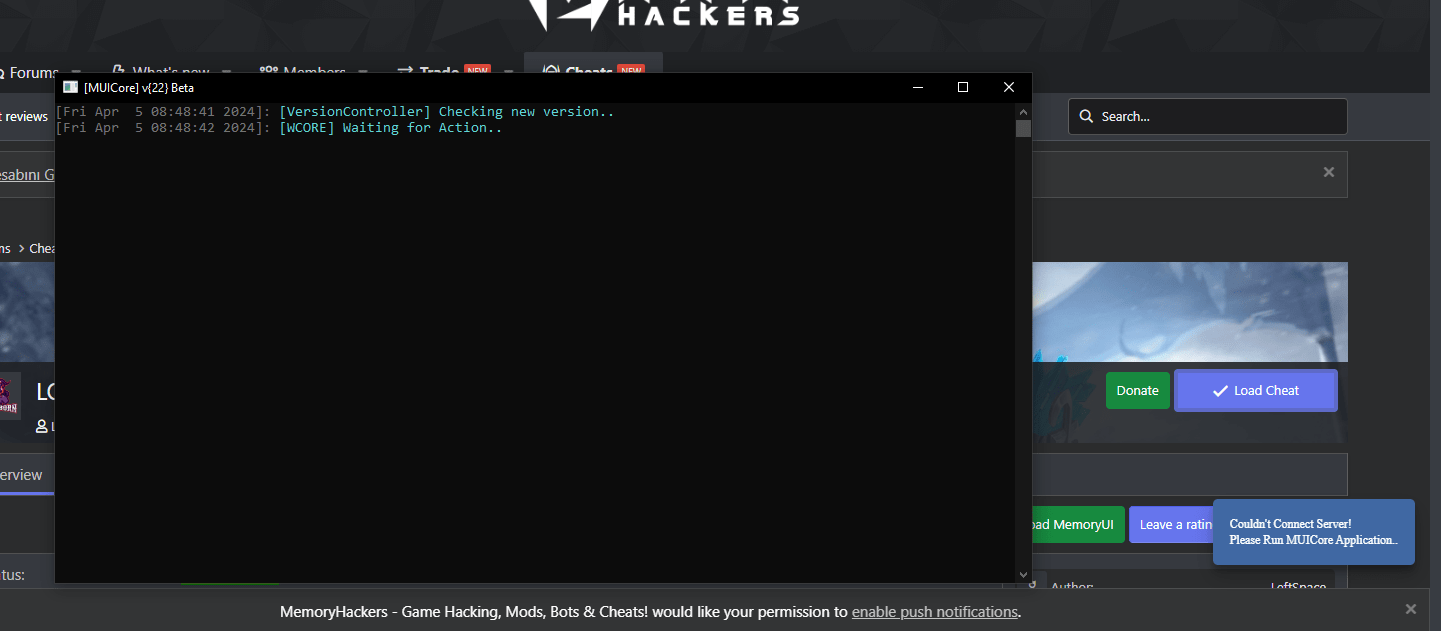Dismiss the notice banner with its X icon

(x=1329, y=172)
